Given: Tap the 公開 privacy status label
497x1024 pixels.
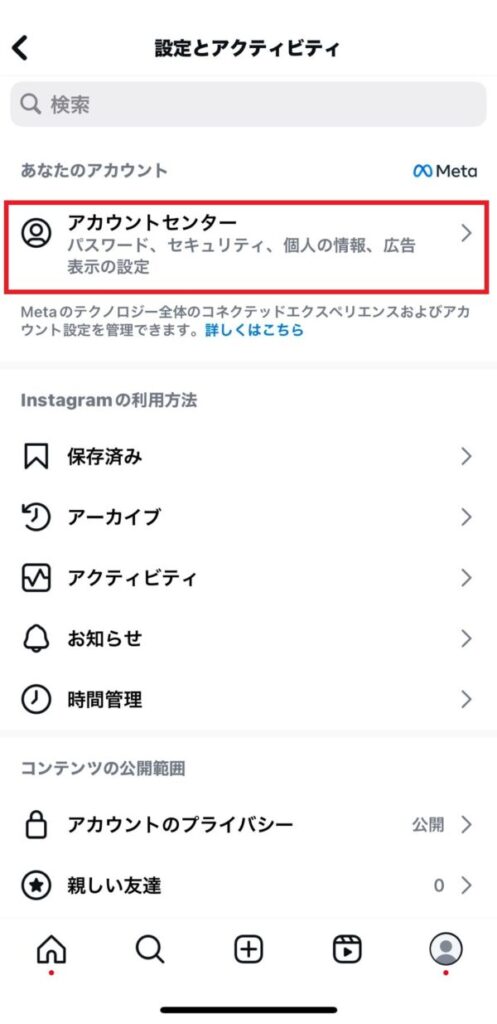Looking at the screenshot, I should click(x=428, y=825).
